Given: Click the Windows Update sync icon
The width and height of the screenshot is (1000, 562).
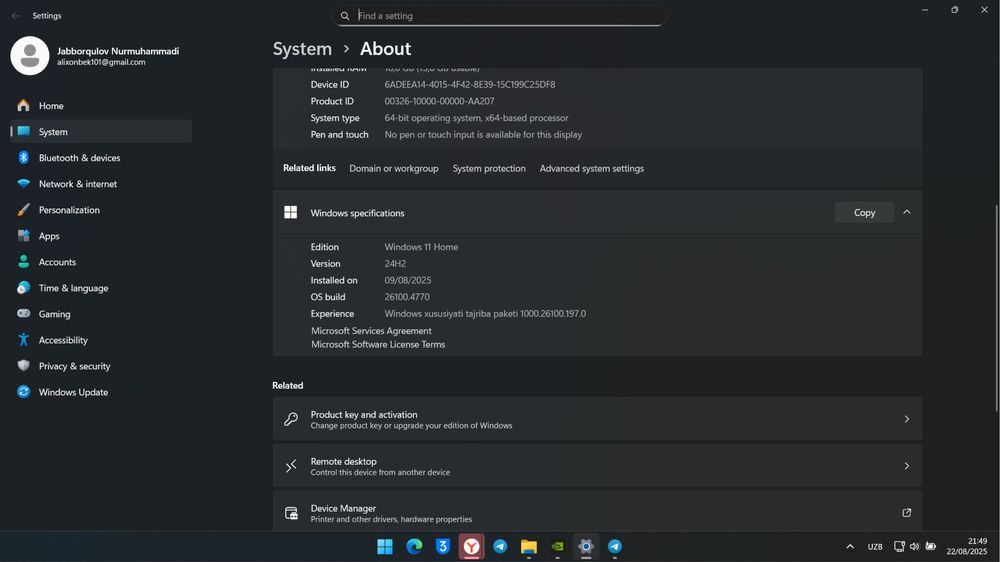Looking at the screenshot, I should [24, 392].
